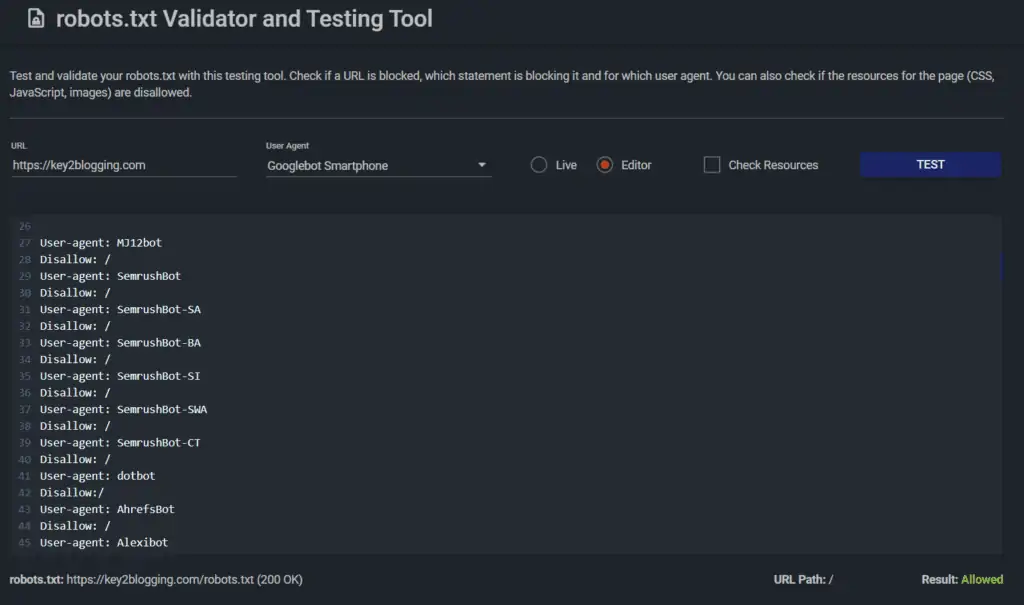
Task: Click line 33 User-agent: SemrushBot-BA
Action: [120, 342]
